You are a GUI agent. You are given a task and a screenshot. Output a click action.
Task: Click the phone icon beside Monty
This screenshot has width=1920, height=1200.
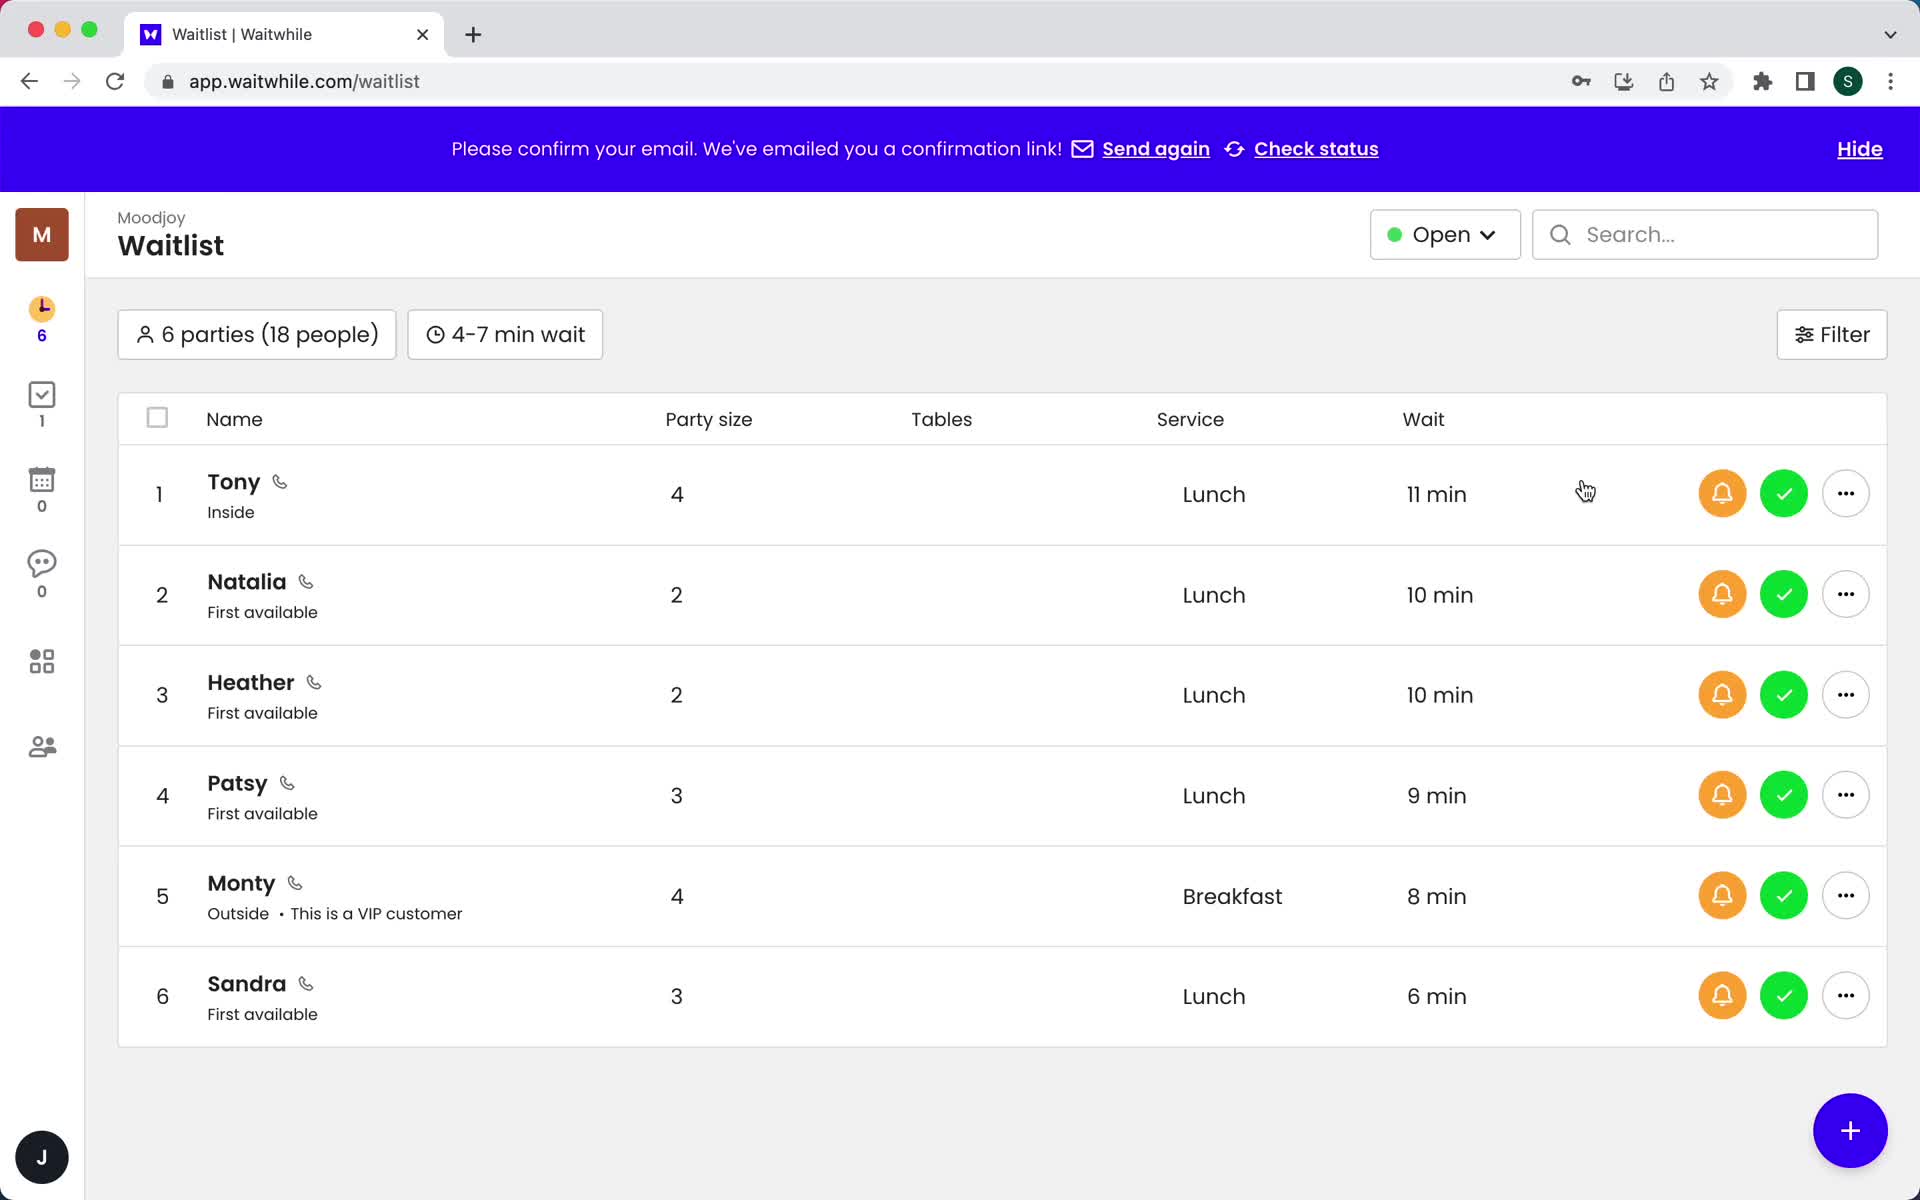pyautogui.click(x=295, y=883)
